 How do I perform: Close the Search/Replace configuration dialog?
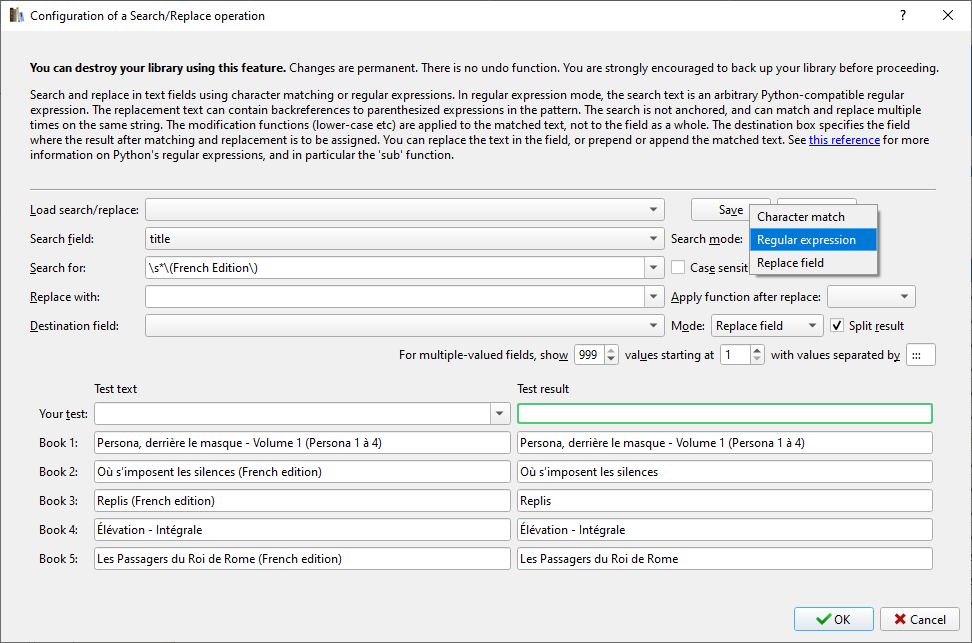tap(948, 16)
